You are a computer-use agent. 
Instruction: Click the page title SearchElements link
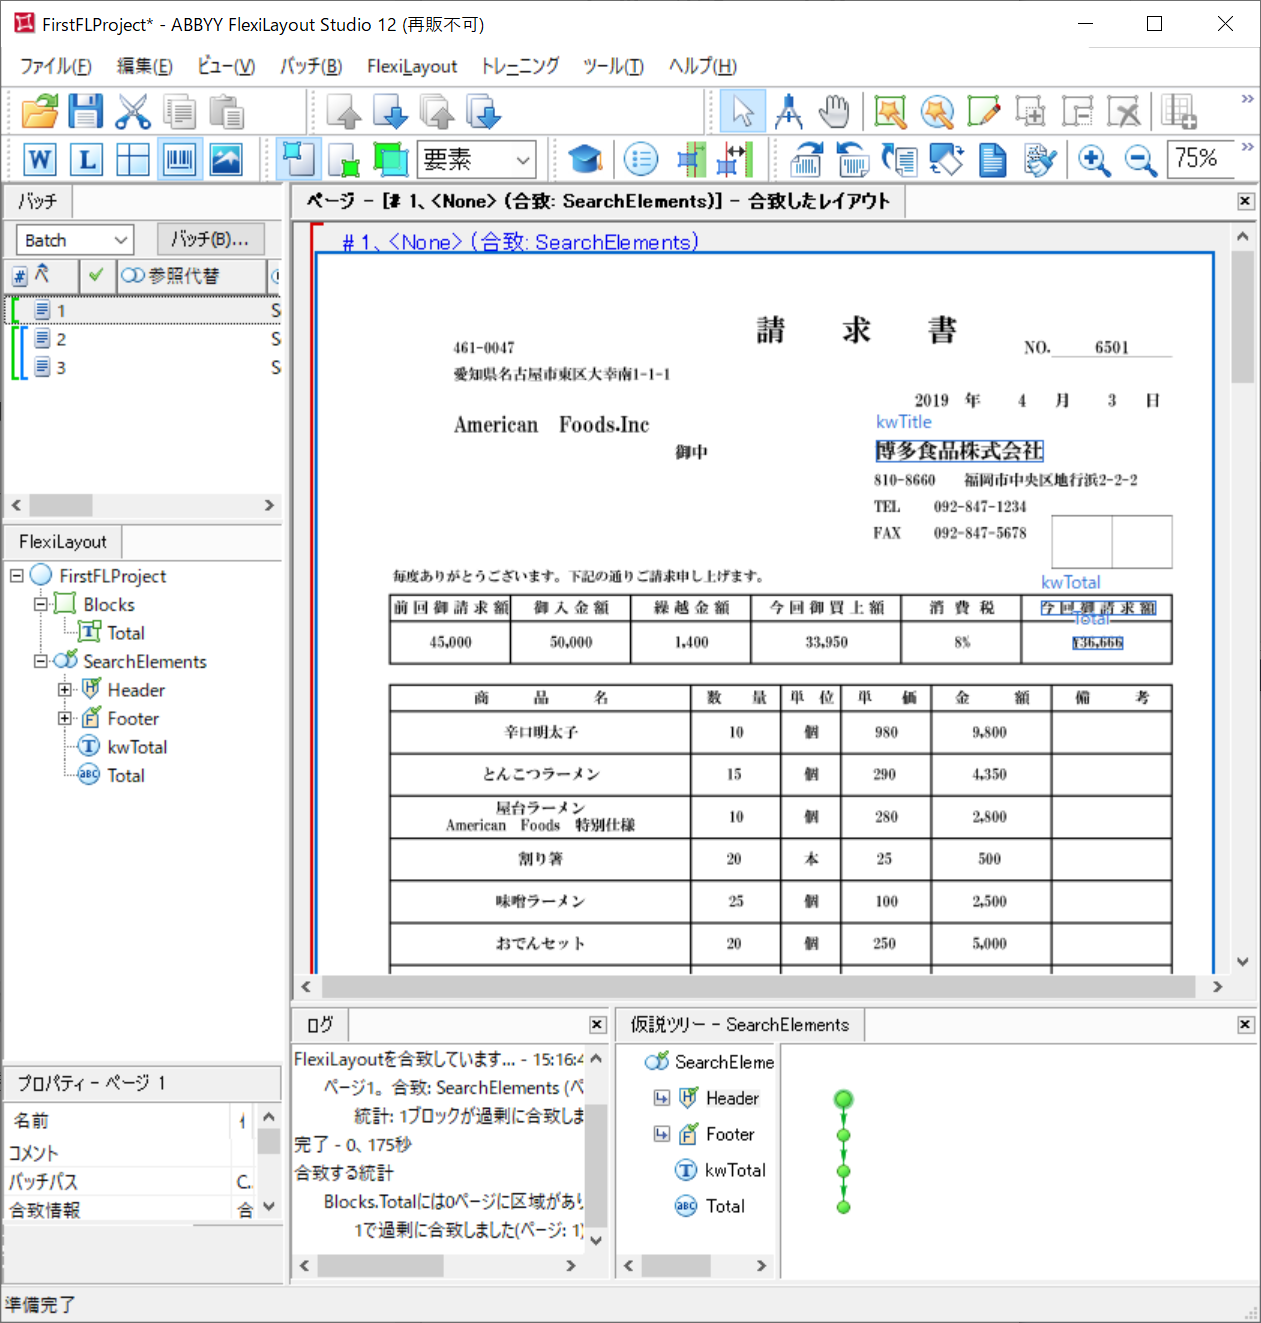point(520,242)
